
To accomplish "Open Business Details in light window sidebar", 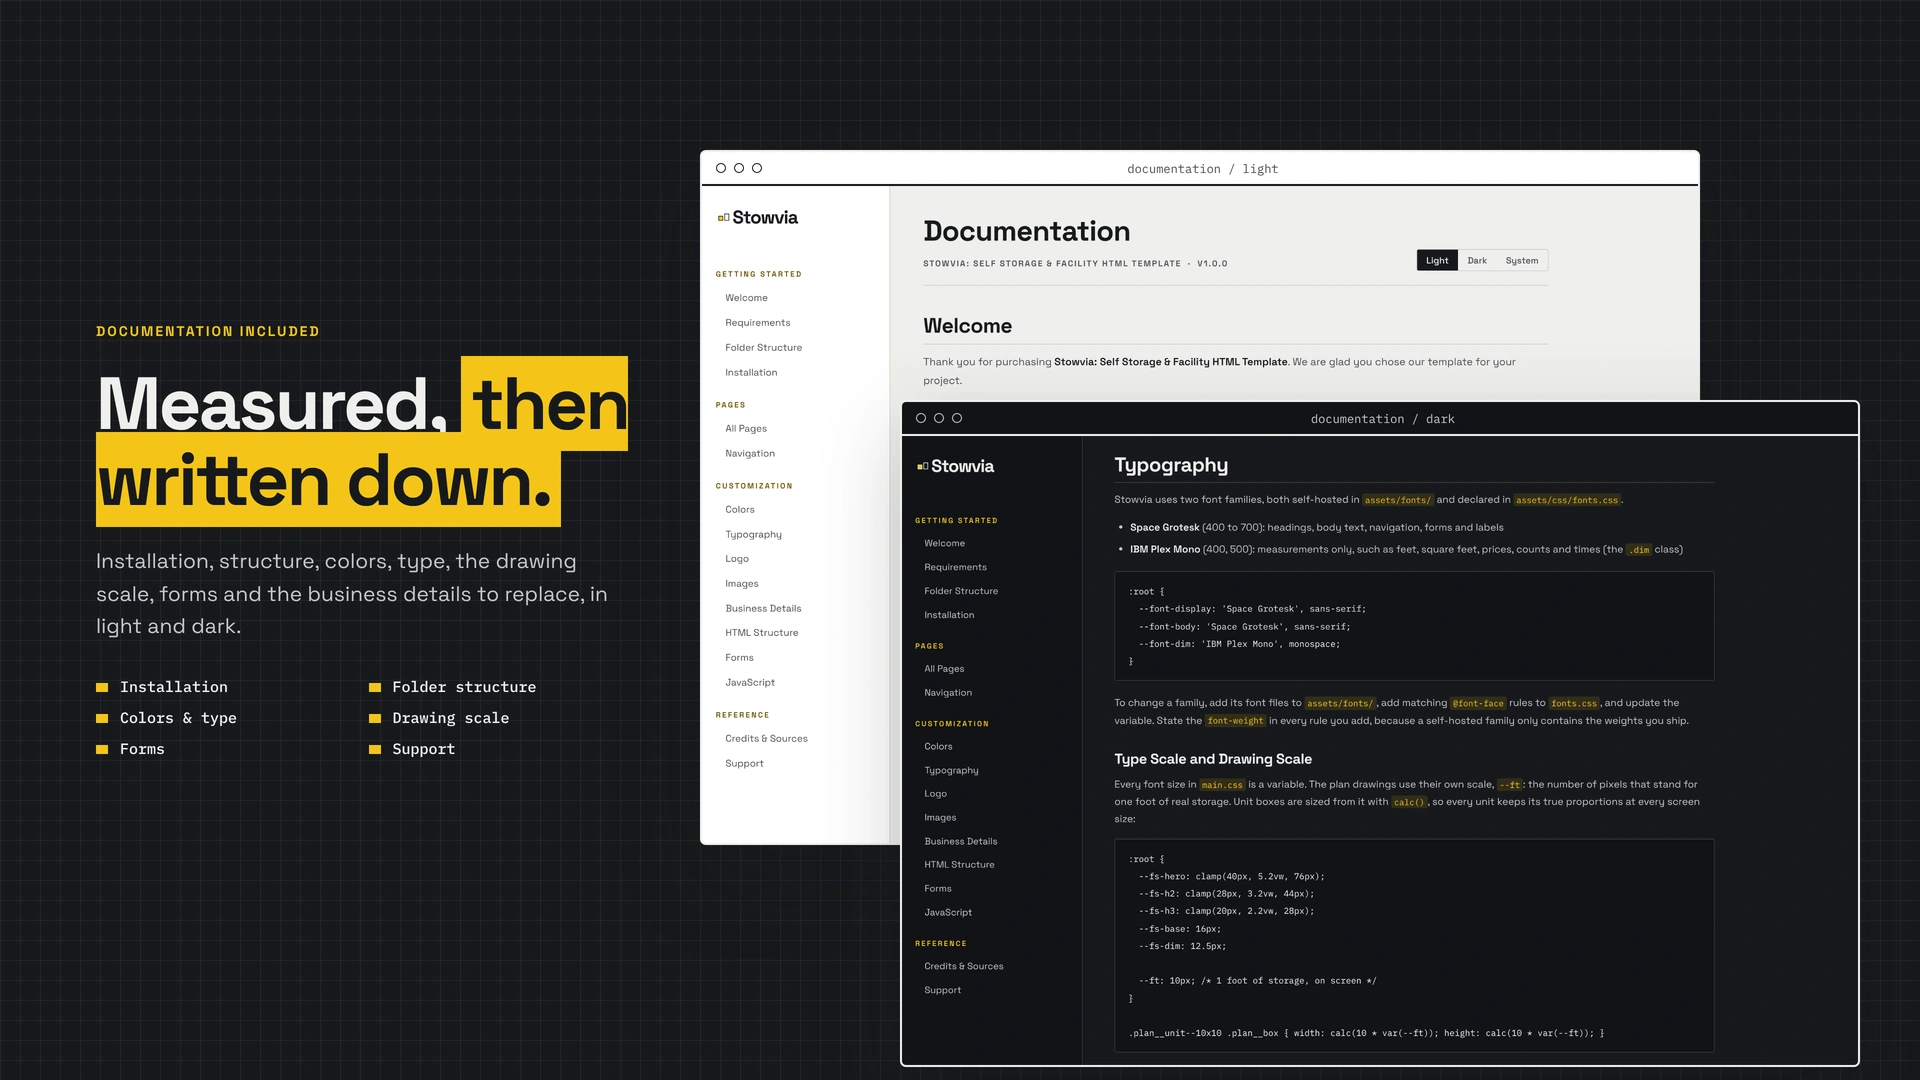I will 763,609.
